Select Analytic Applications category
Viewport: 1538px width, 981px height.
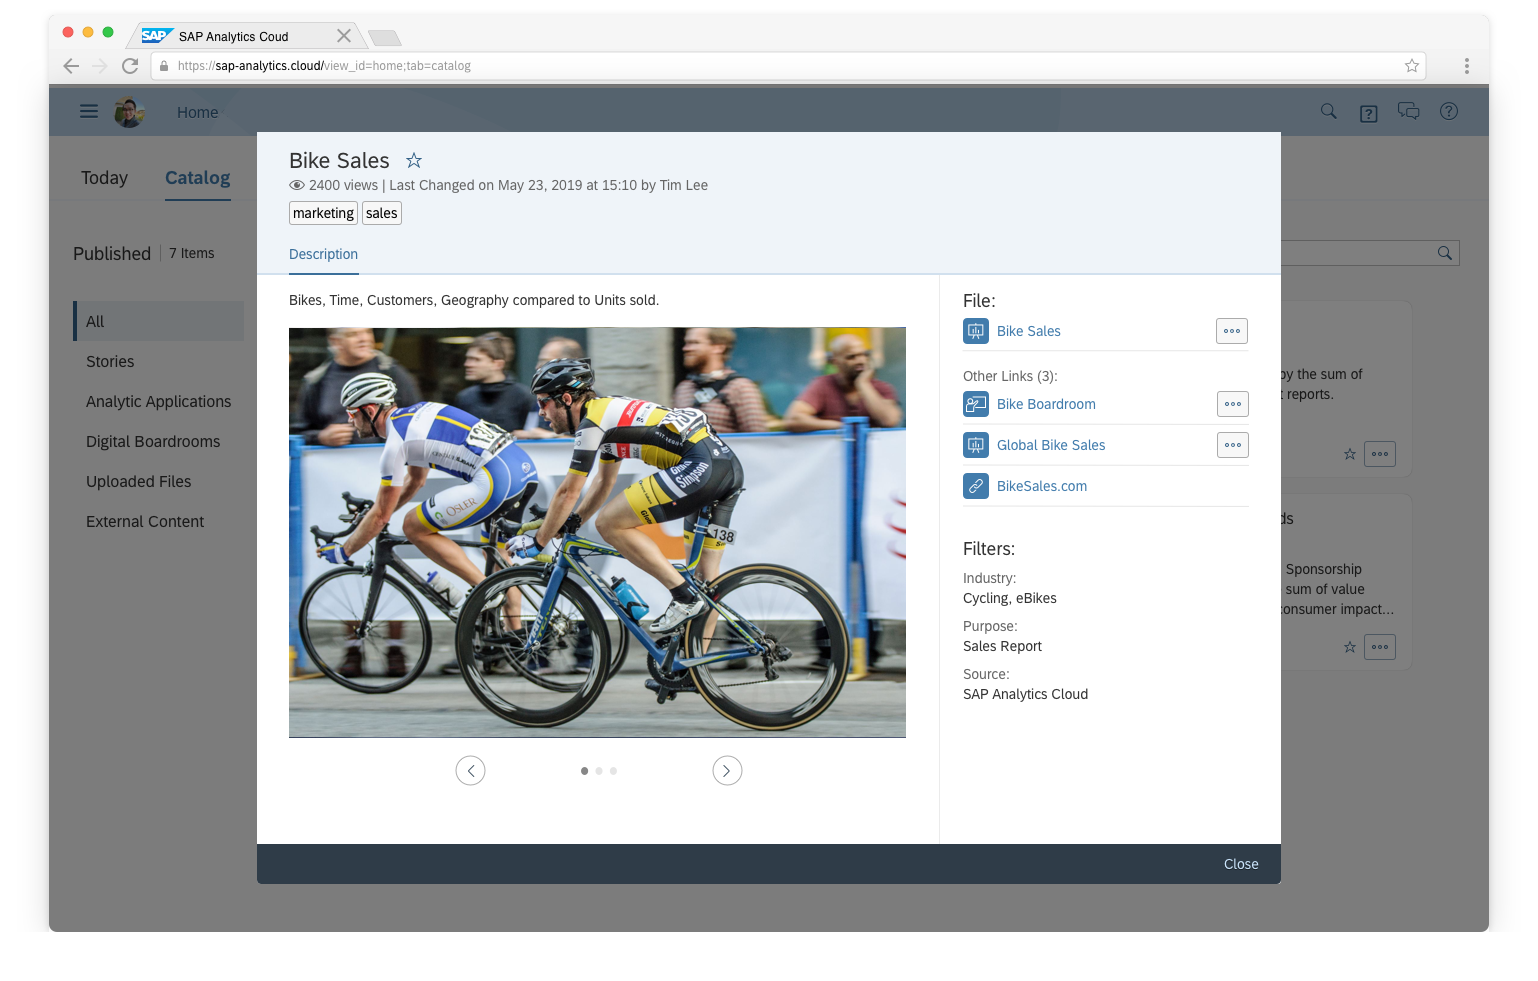(158, 401)
